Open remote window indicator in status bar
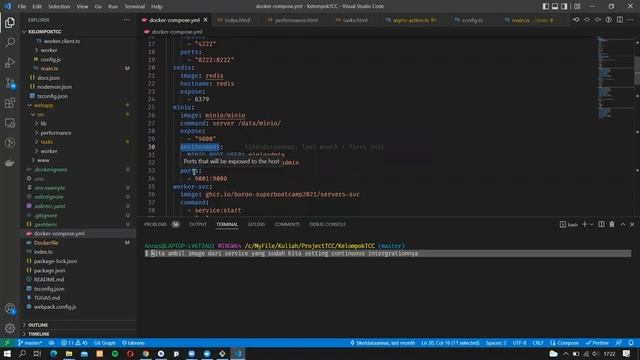 [7, 343]
